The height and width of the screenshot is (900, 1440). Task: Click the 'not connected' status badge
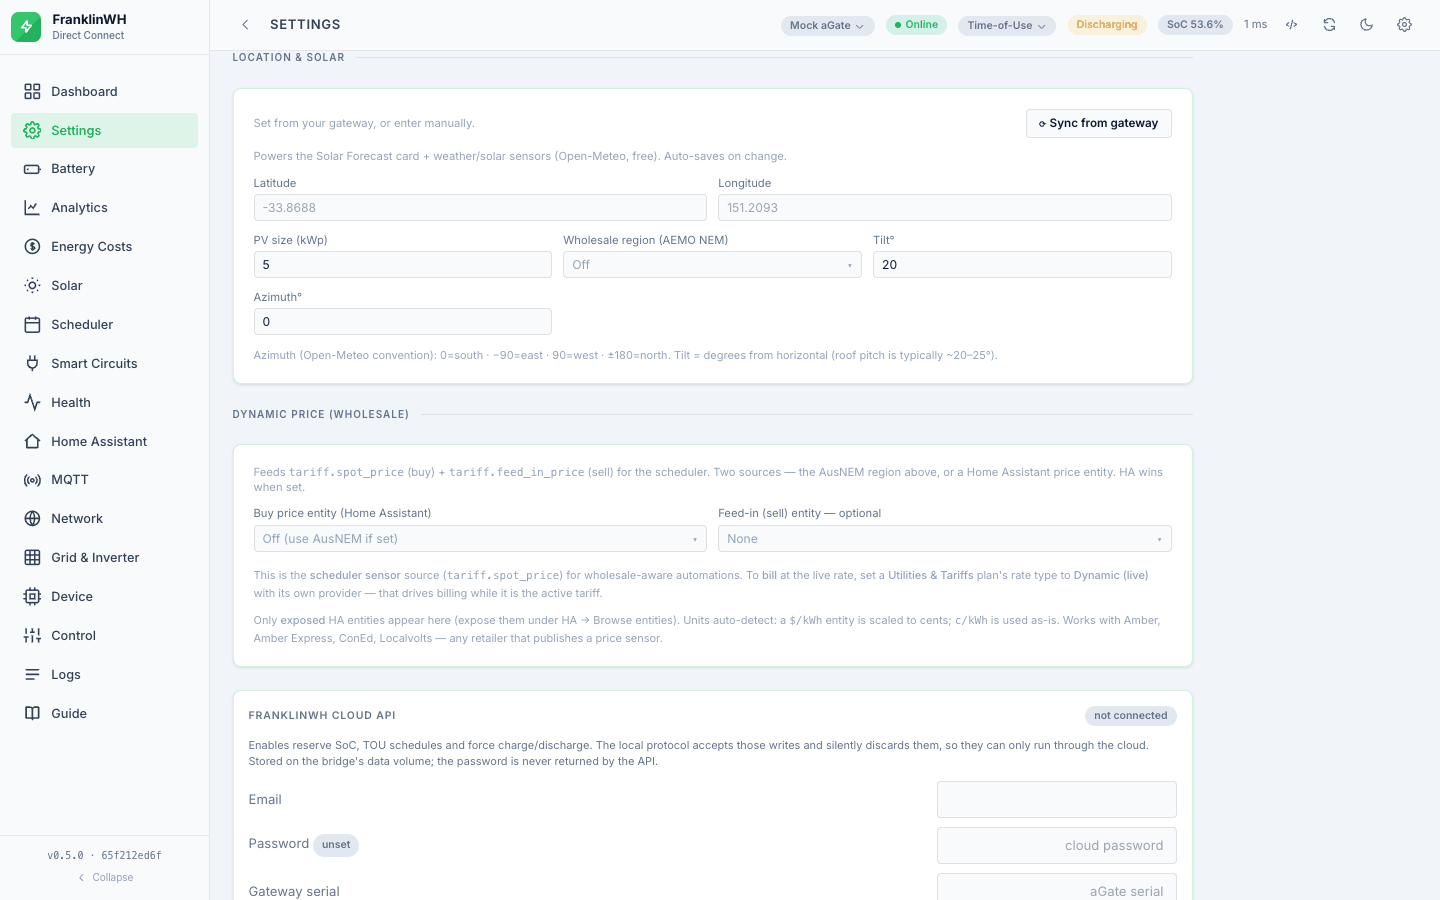click(x=1131, y=716)
